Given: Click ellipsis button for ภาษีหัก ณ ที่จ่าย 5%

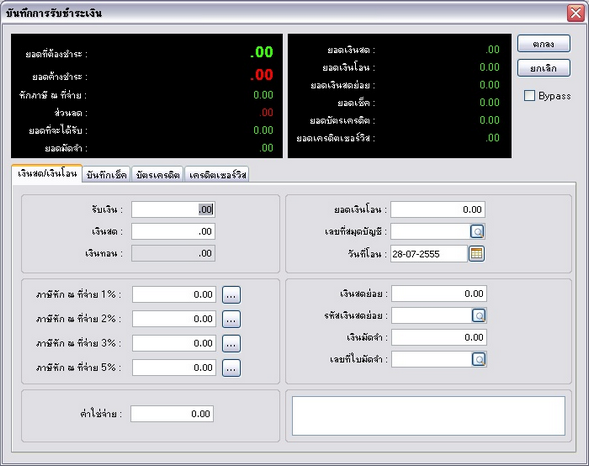Looking at the screenshot, I should click(x=231, y=368).
